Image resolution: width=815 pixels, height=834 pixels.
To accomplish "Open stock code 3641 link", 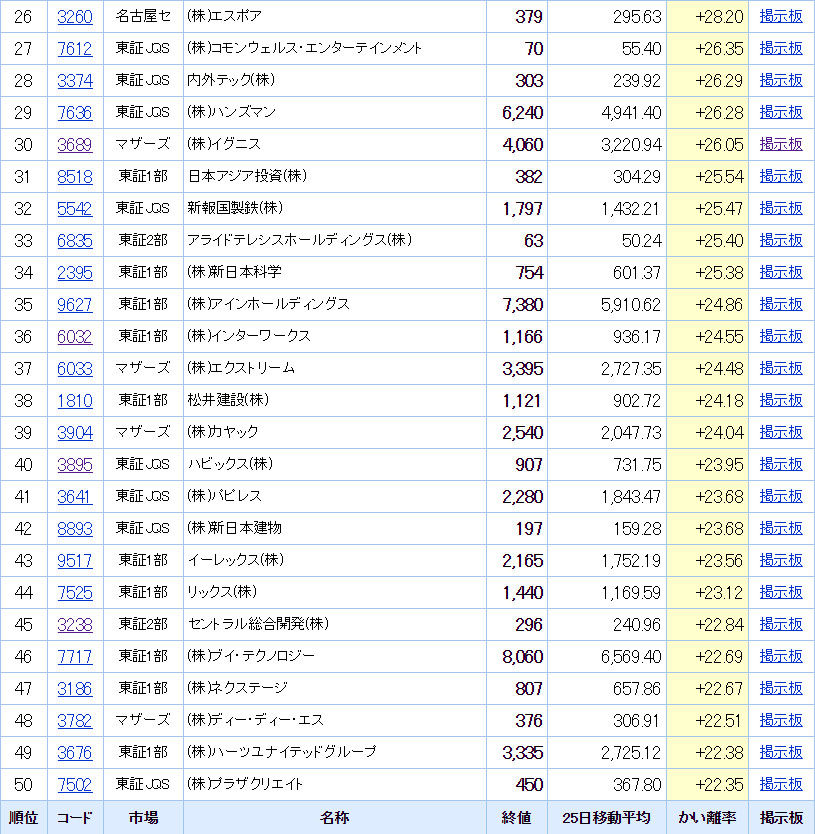I will coord(75,497).
